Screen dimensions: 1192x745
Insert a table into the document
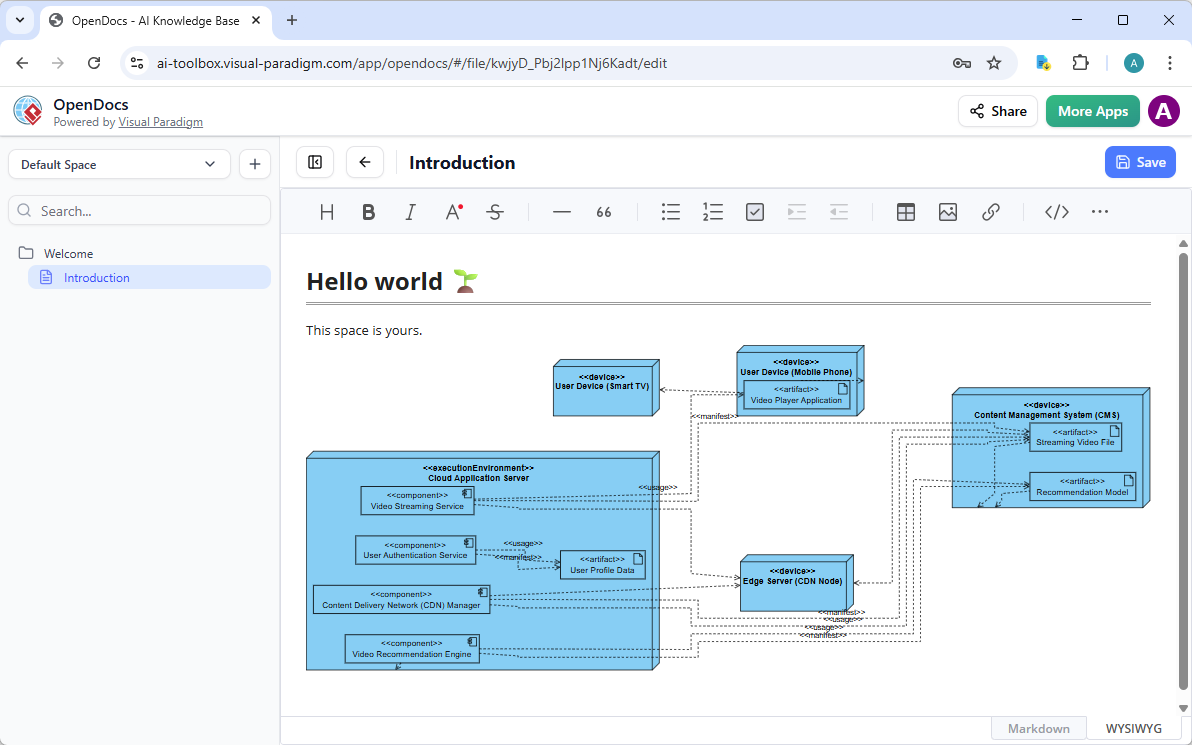point(906,211)
